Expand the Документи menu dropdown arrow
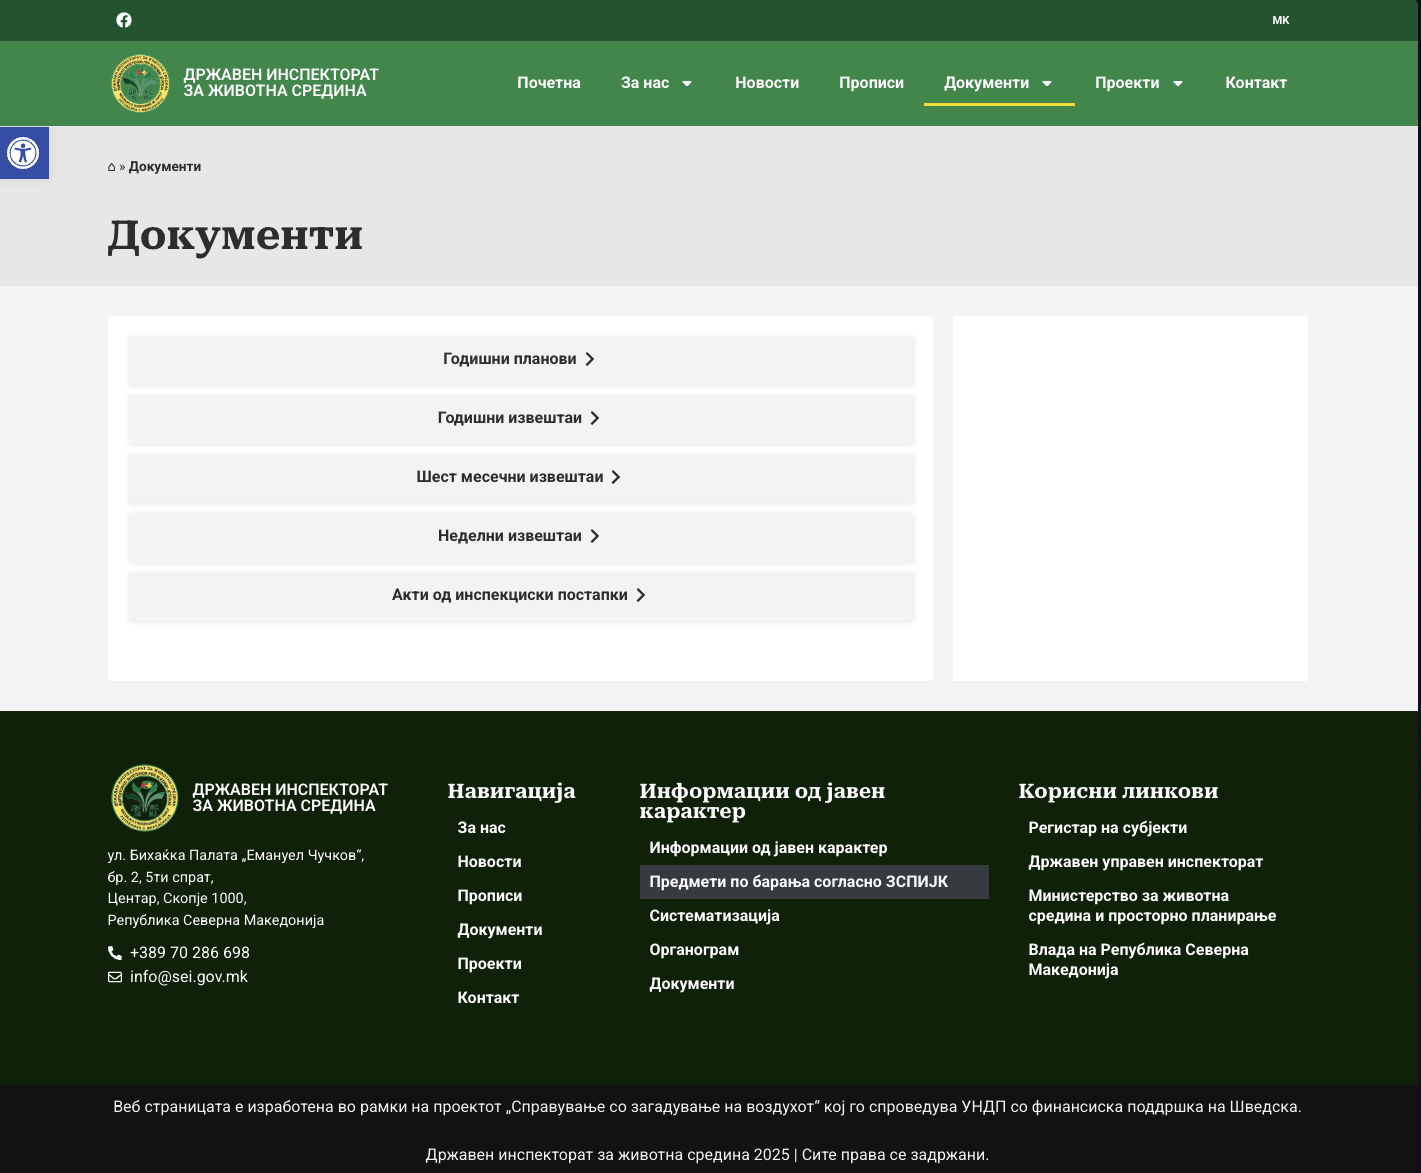 tap(1047, 84)
